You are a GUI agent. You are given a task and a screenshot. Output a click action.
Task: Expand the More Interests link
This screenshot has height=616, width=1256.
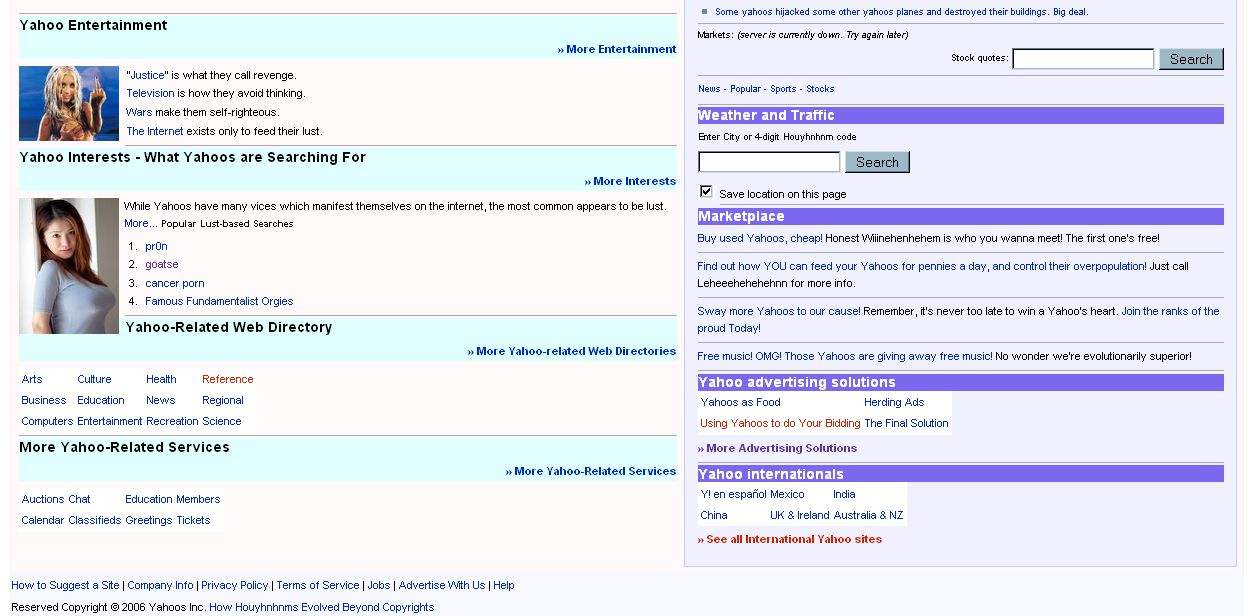[630, 181]
